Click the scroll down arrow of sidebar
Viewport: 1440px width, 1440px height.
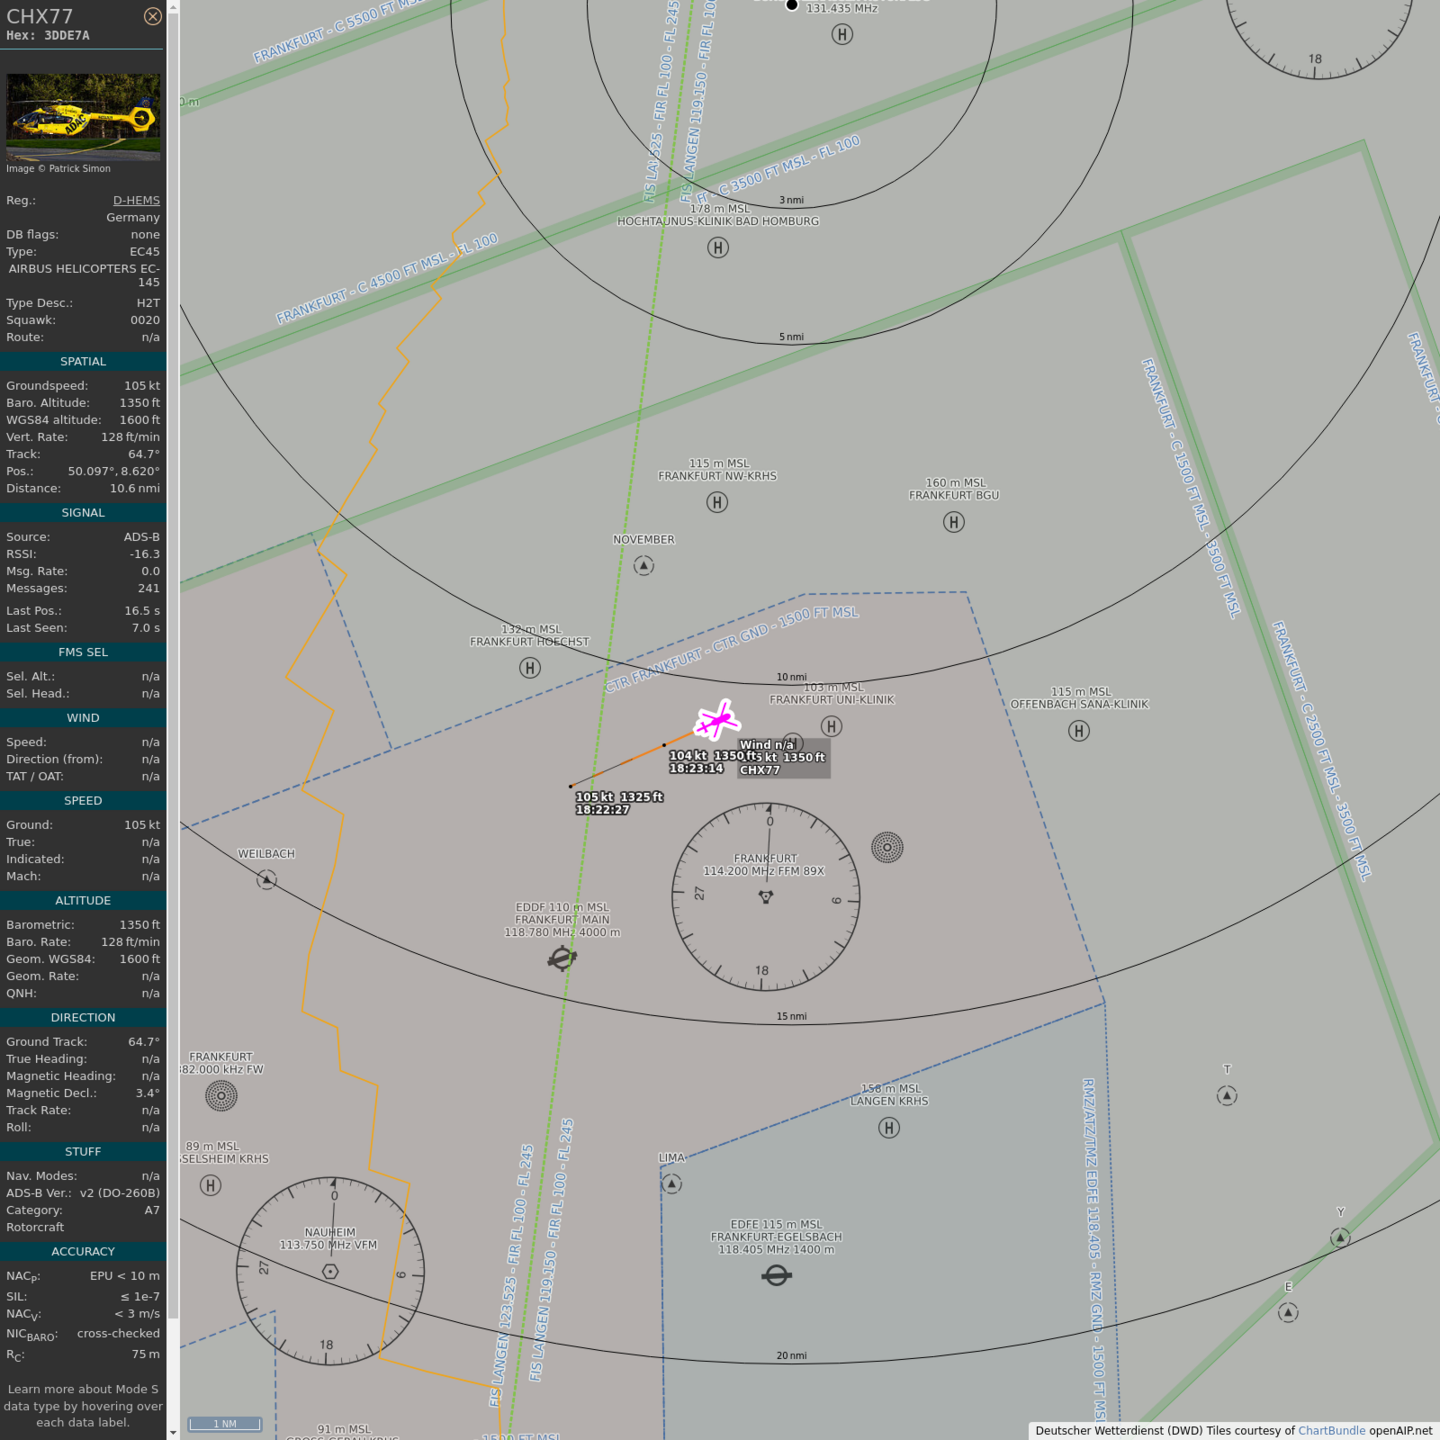[173, 1432]
